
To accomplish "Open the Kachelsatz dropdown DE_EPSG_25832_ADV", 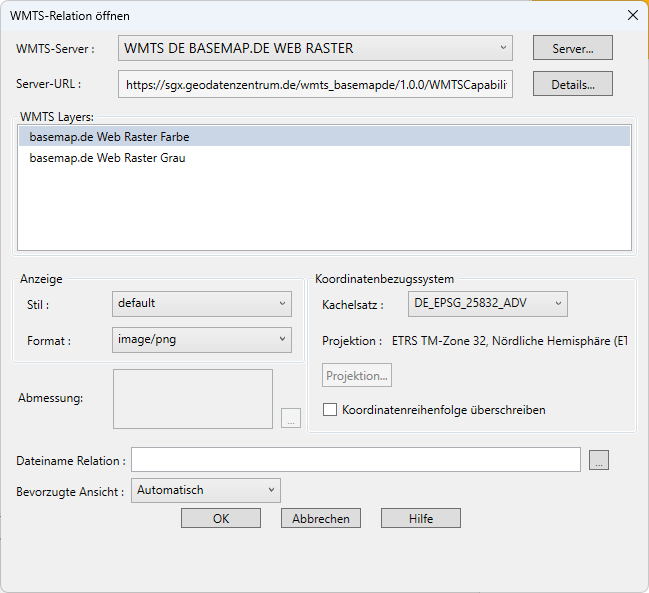I will pyautogui.click(x=488, y=304).
